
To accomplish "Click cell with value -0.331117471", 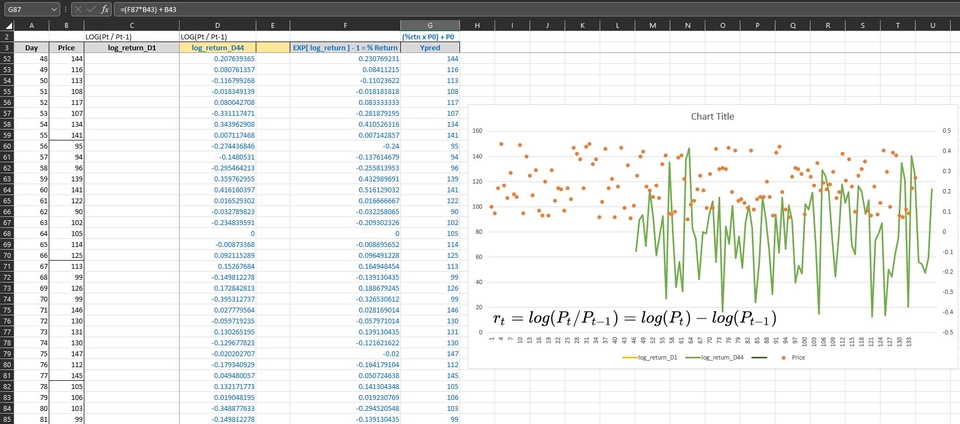I will [x=217, y=113].
